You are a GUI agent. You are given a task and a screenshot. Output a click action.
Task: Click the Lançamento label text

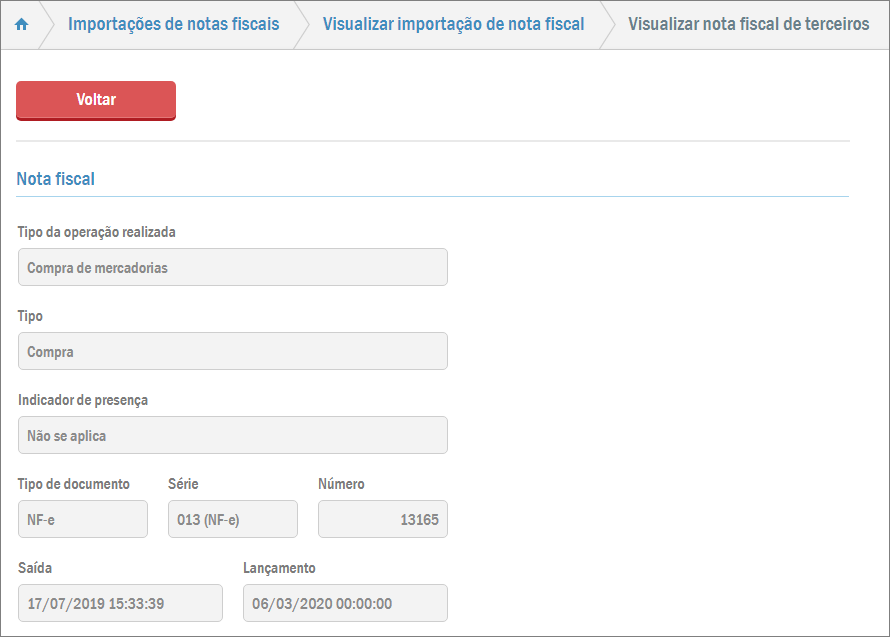pos(279,568)
